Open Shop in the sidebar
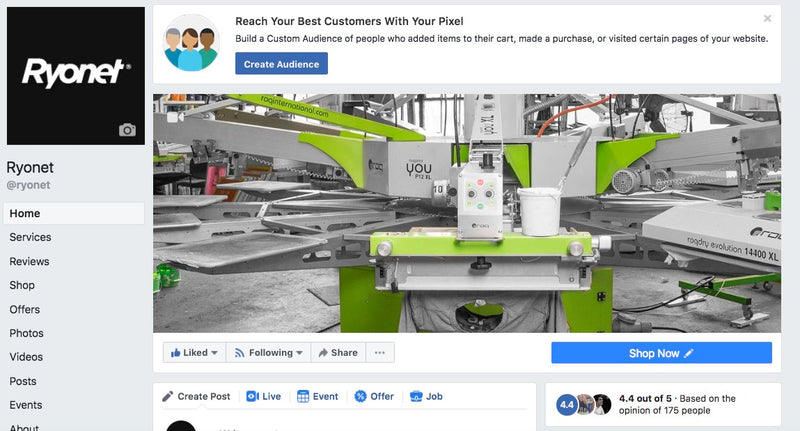The width and height of the screenshot is (800, 431). (x=22, y=285)
